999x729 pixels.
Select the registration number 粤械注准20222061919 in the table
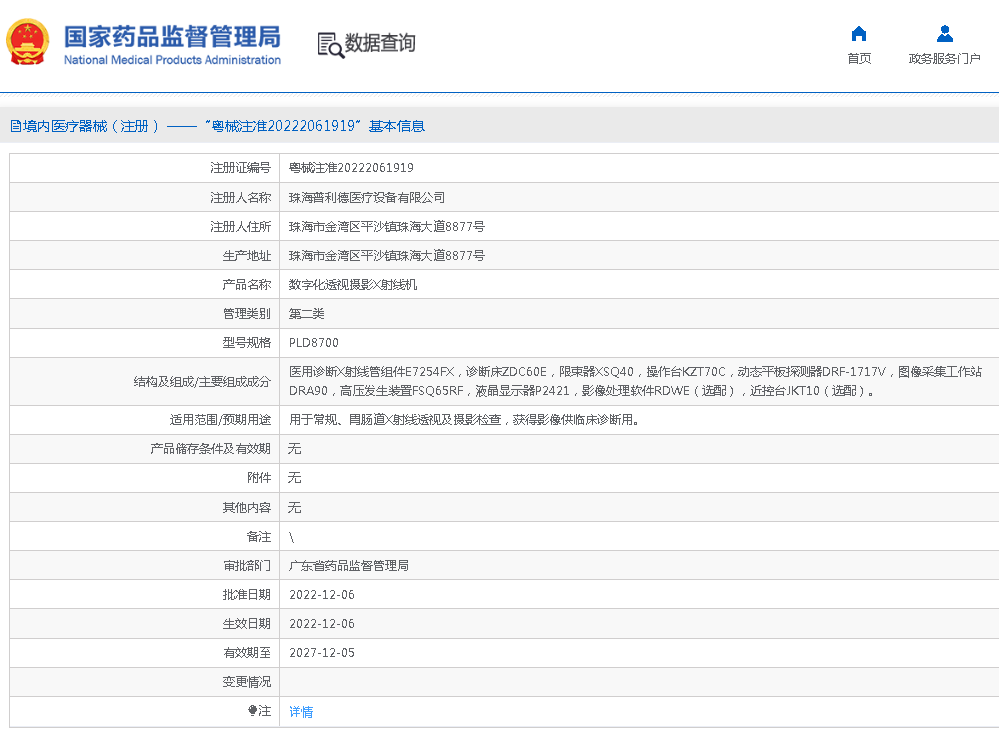click(351, 168)
